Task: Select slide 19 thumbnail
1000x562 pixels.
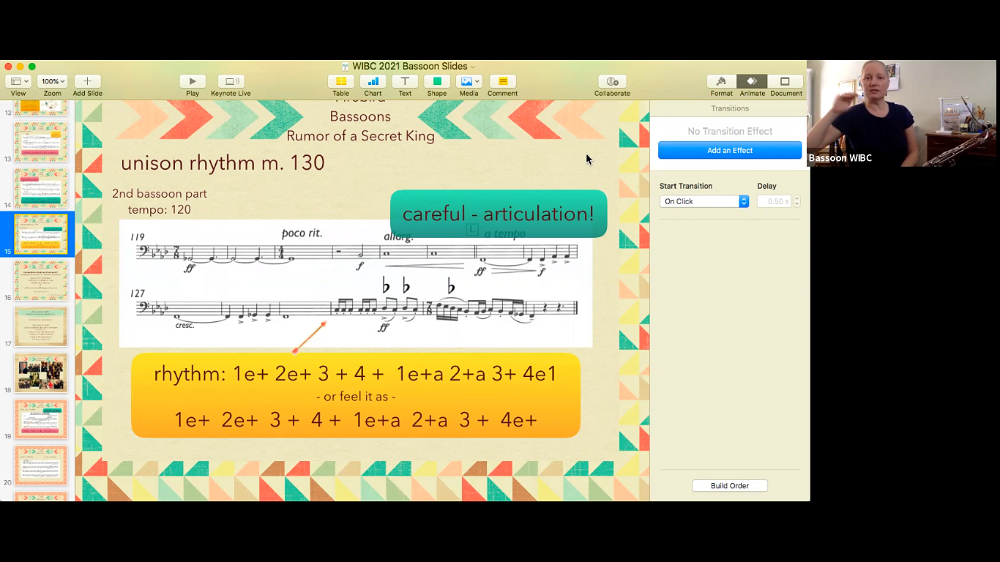Action: click(x=41, y=418)
